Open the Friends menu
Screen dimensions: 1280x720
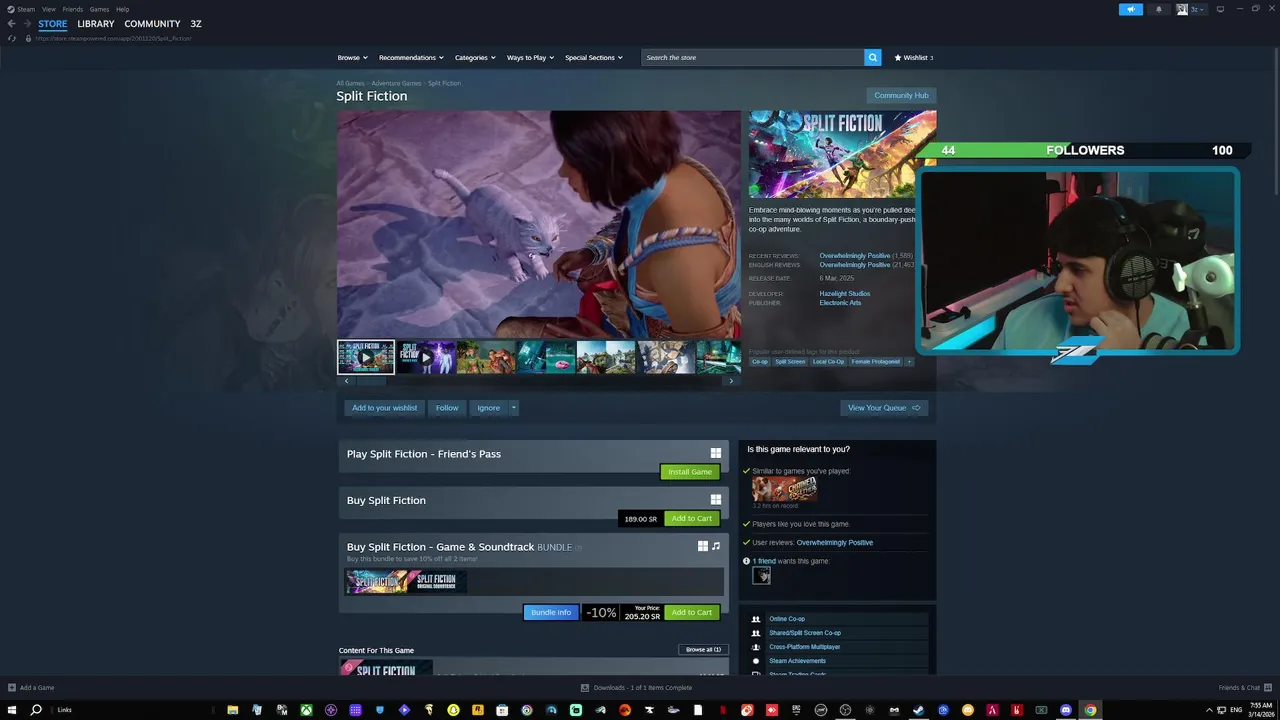click(73, 9)
